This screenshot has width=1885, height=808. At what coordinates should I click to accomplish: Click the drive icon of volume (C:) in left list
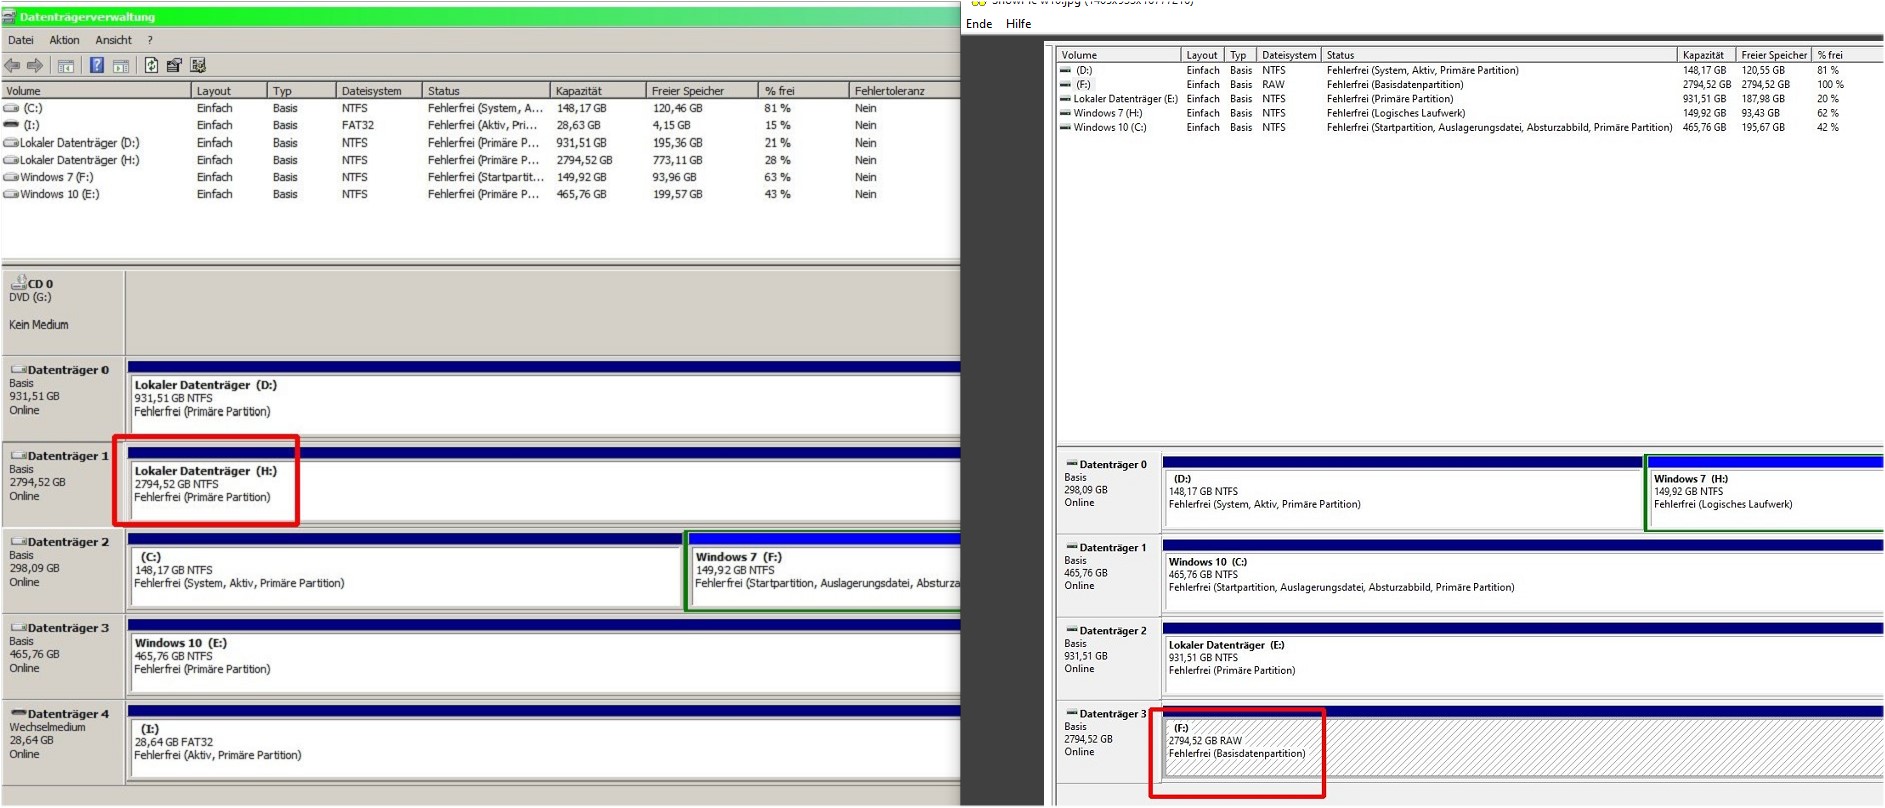coord(12,108)
